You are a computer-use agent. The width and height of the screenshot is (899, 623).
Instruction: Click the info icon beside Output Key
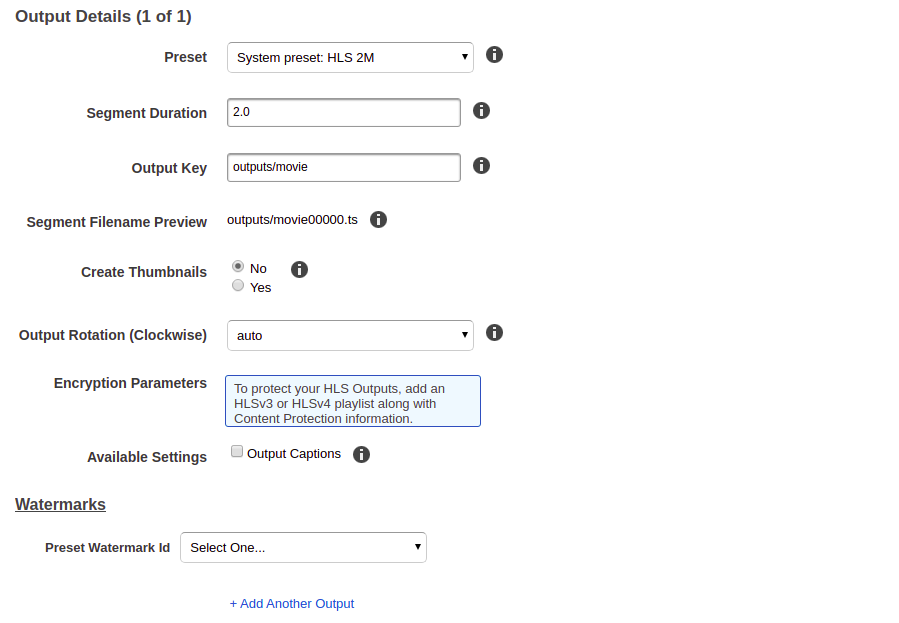(481, 166)
